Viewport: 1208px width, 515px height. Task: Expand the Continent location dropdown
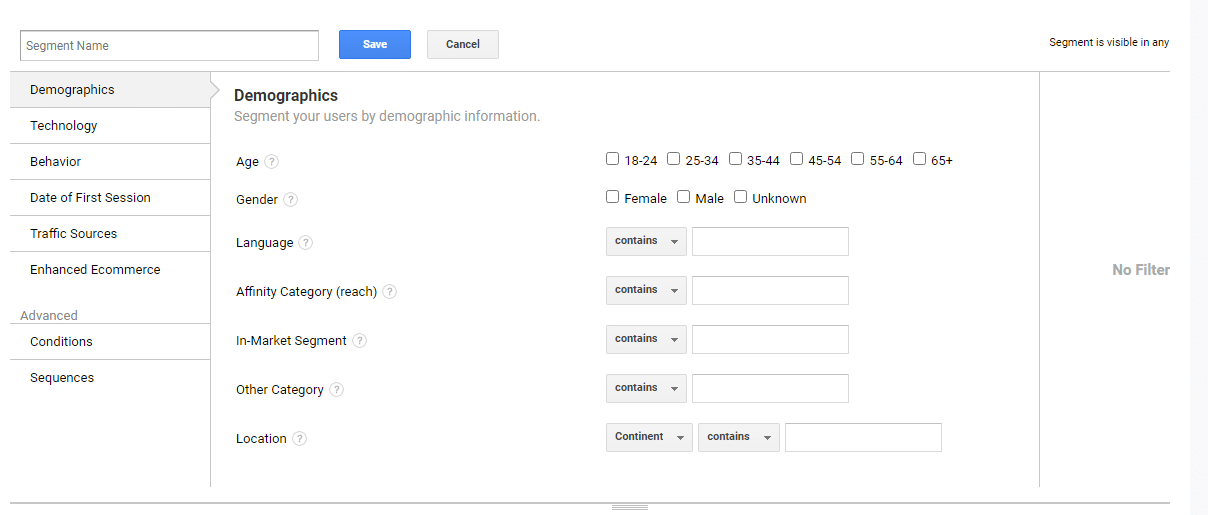coord(648,437)
